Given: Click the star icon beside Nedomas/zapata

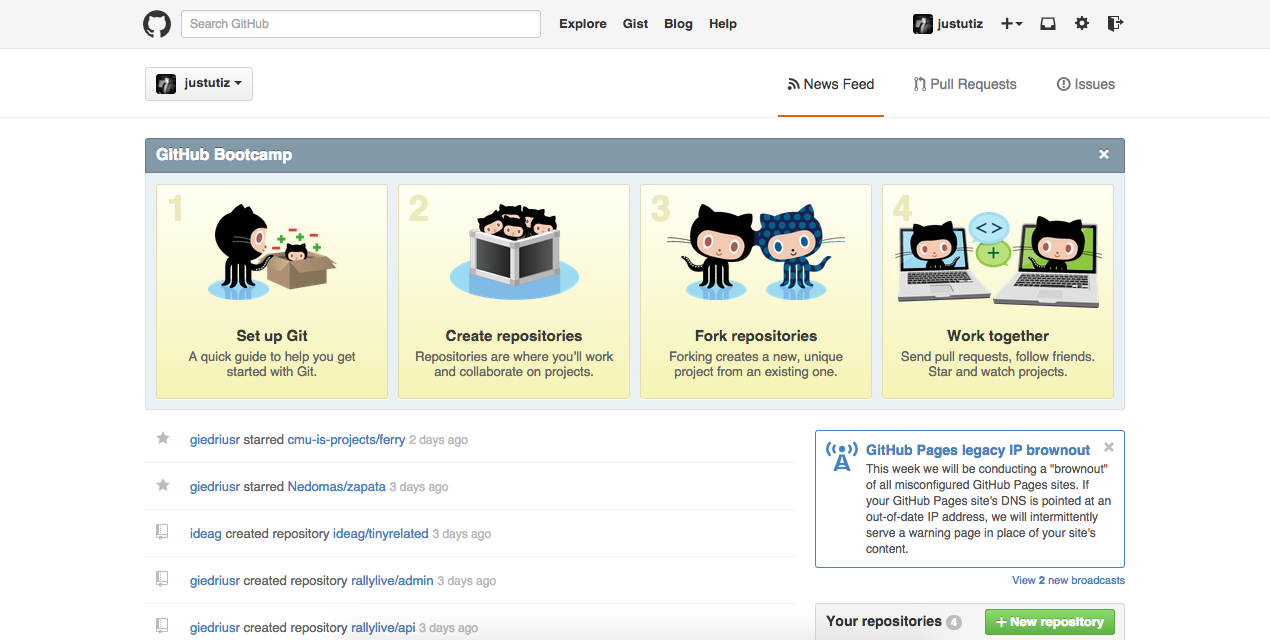Looking at the screenshot, I should (163, 485).
